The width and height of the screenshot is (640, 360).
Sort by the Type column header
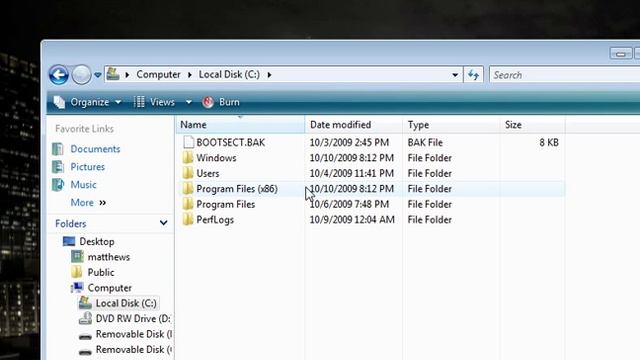451,125
